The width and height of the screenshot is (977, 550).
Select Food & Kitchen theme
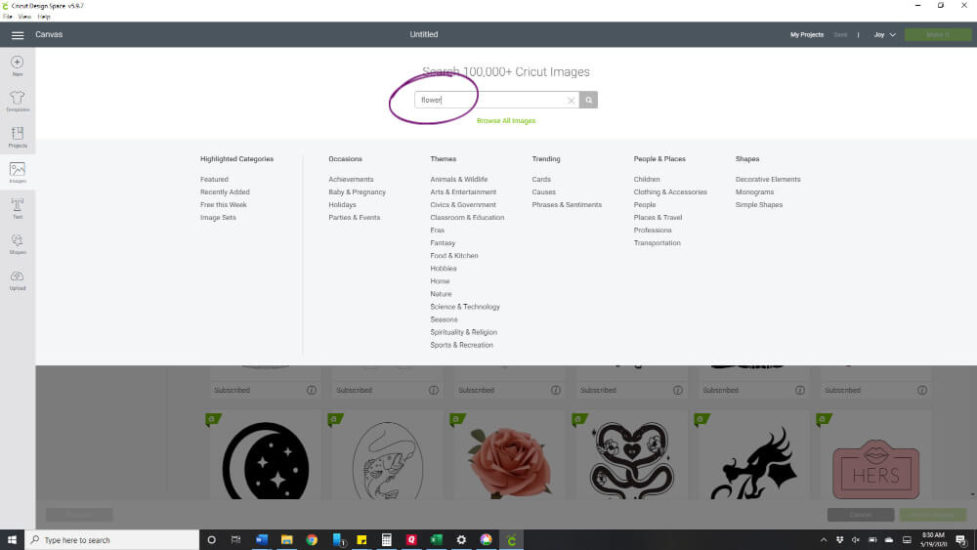tap(454, 256)
